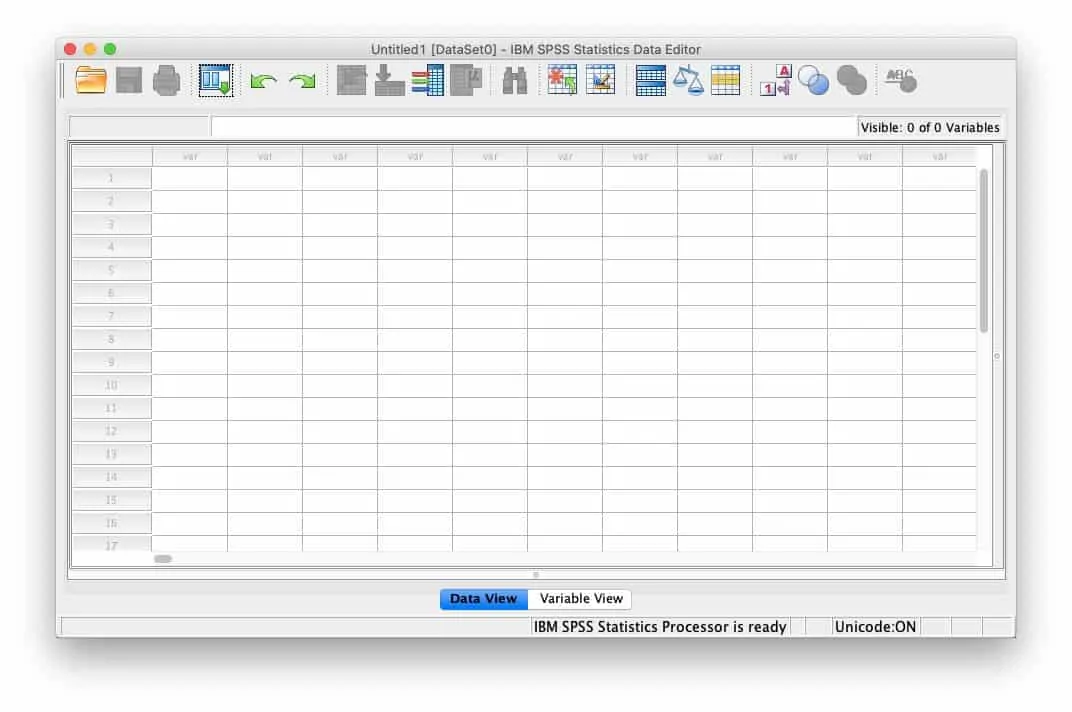Click the vertical scrollbar of the data grid
The image size is (1072, 712).
984,250
